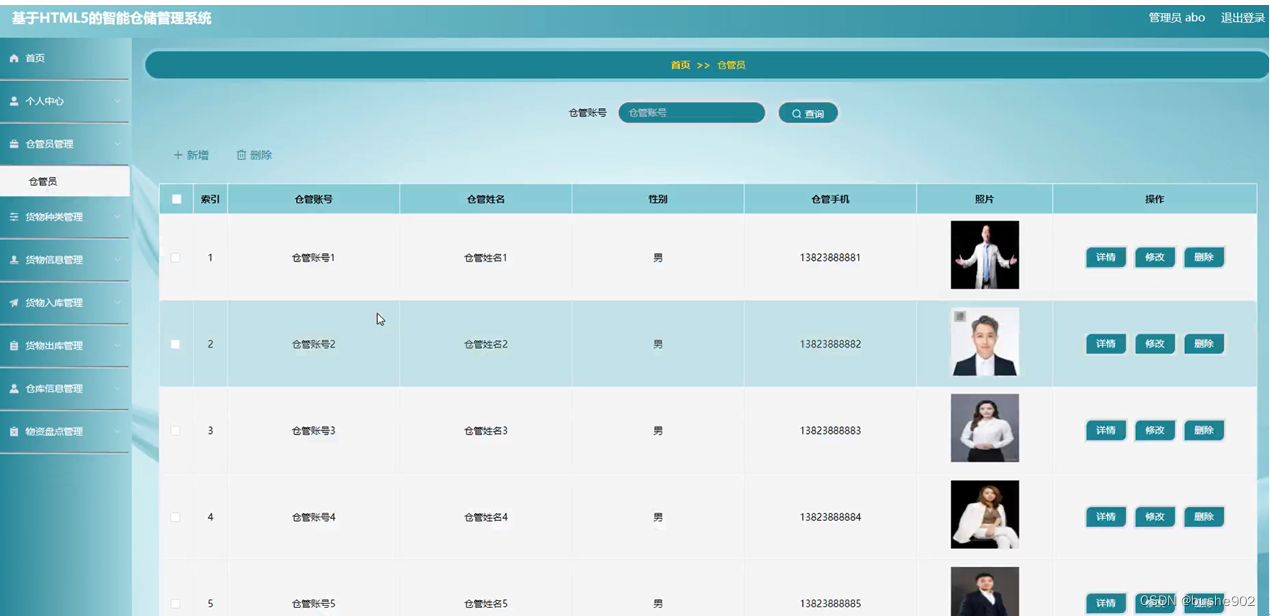Click the person icon beside 个人中心
The width and height of the screenshot is (1270, 616).
pos(14,102)
